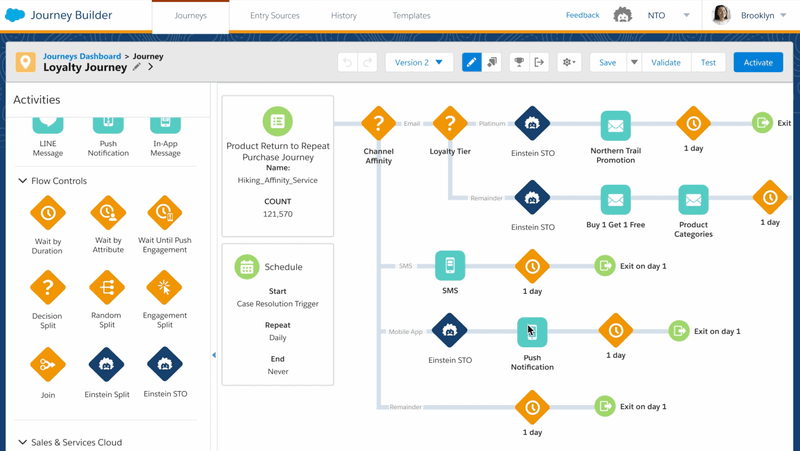The image size is (800, 451).
Task: Click the redo arrow in toolbar
Action: (367, 62)
